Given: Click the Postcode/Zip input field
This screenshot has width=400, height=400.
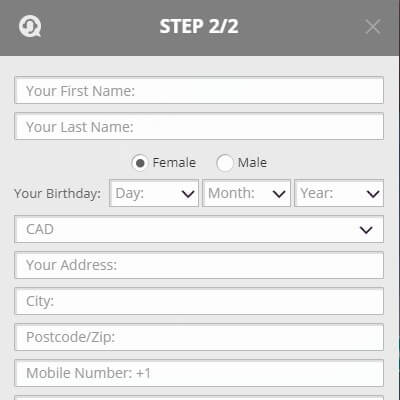Looking at the screenshot, I should click(199, 337).
